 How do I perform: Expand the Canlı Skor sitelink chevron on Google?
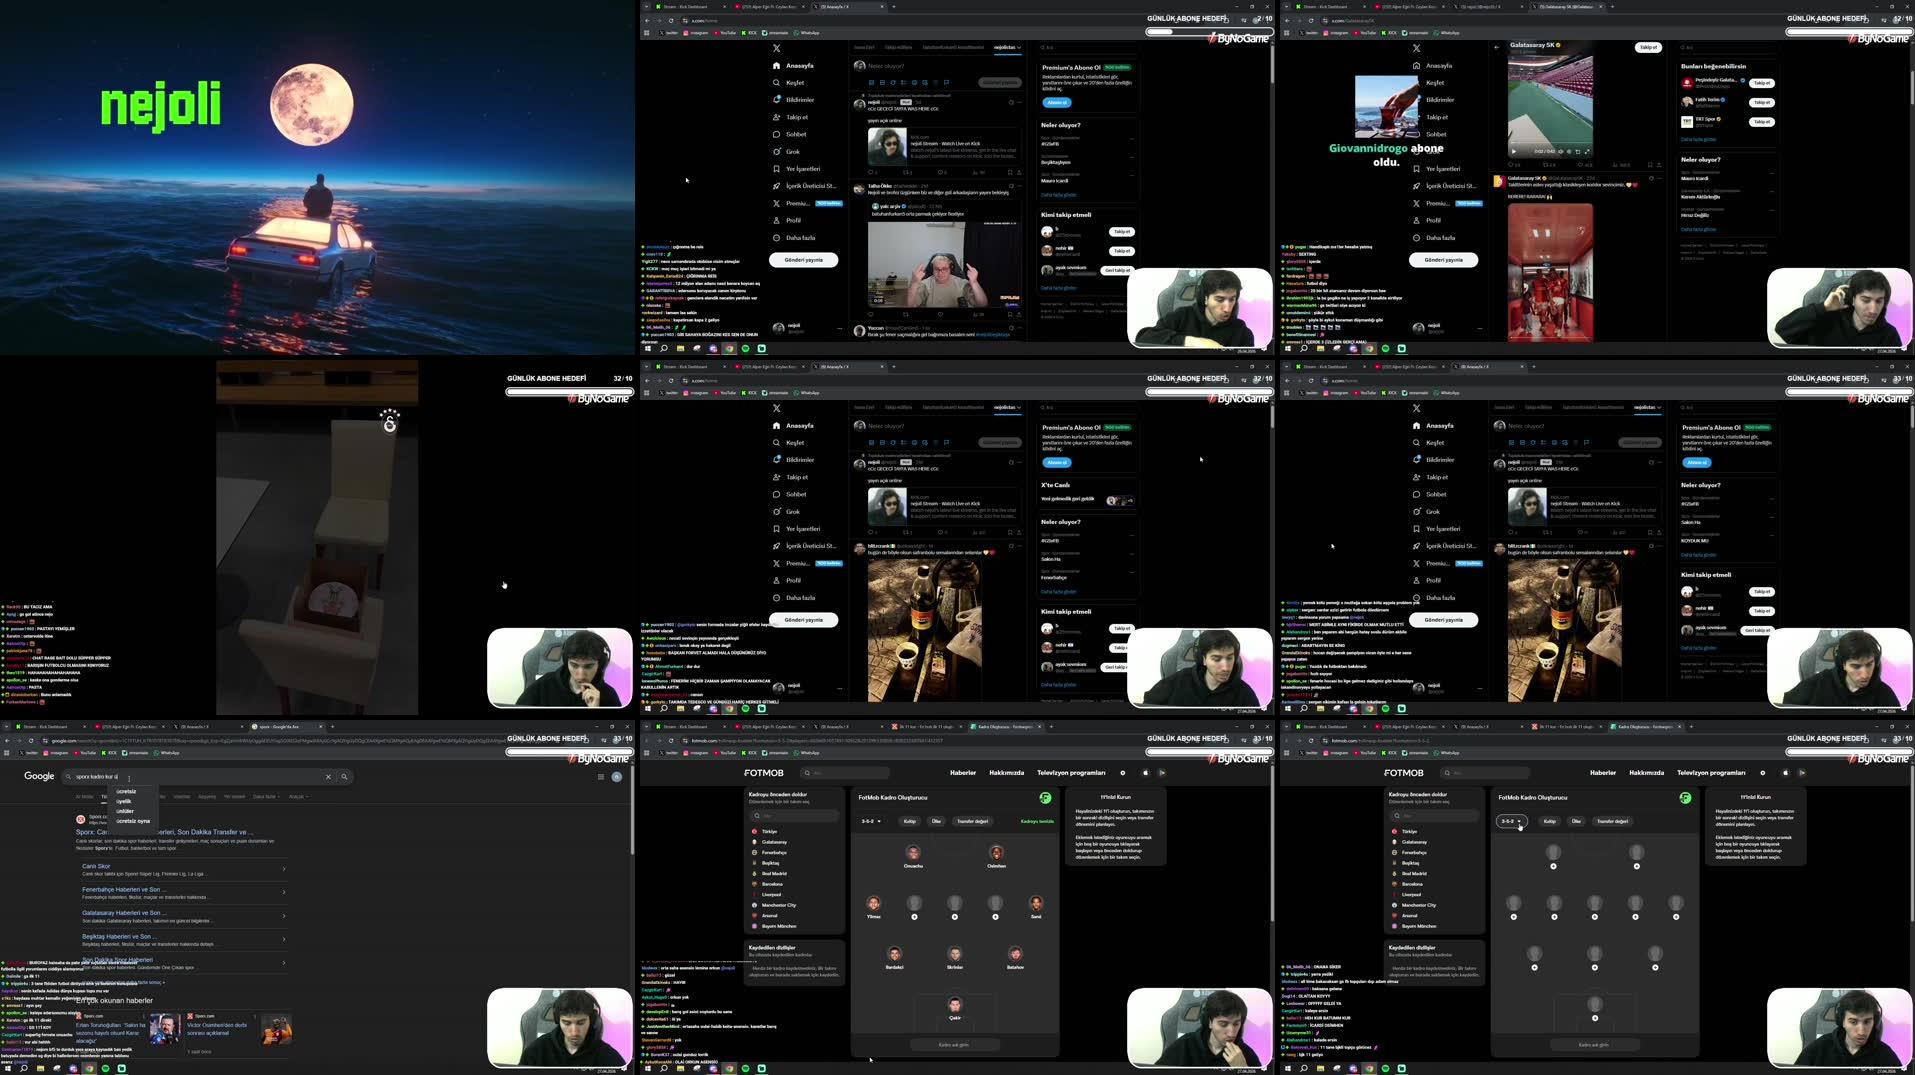pos(284,869)
